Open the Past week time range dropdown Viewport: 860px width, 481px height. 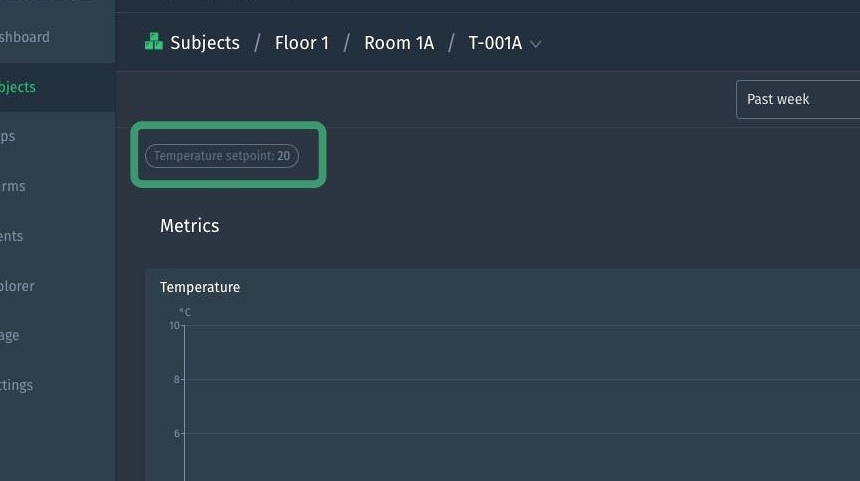click(x=797, y=99)
